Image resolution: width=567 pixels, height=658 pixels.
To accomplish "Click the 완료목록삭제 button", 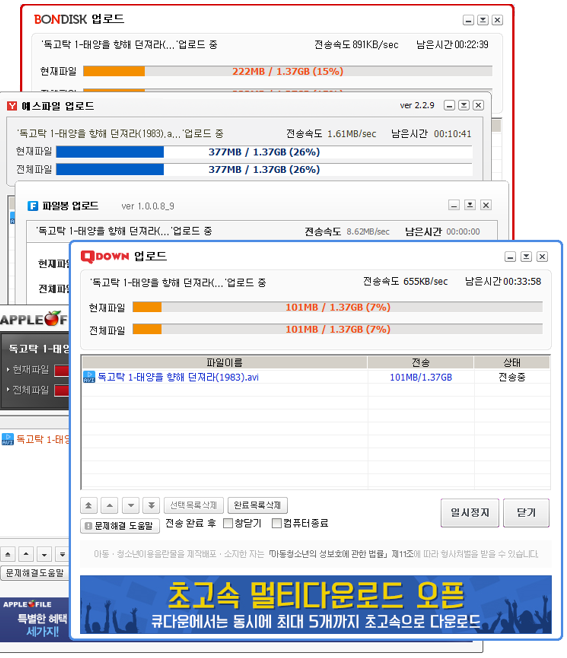I will coord(257,505).
